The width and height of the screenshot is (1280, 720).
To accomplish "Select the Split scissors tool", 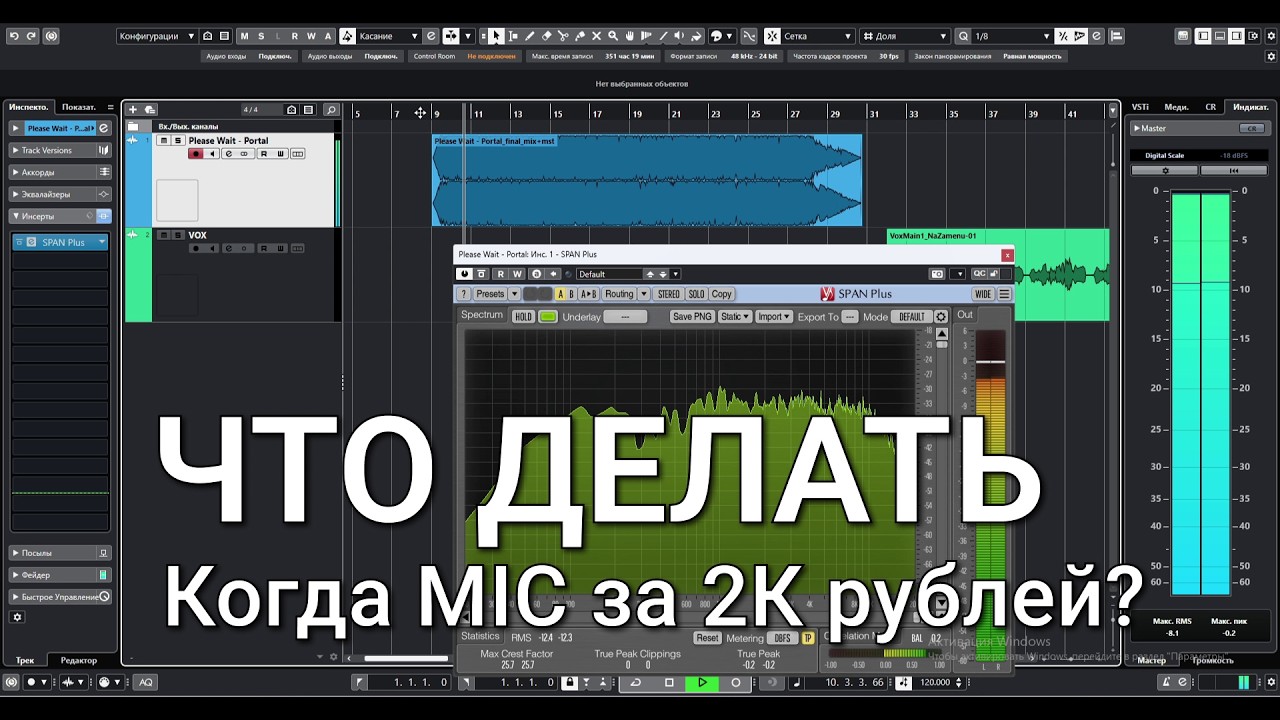I will point(563,36).
